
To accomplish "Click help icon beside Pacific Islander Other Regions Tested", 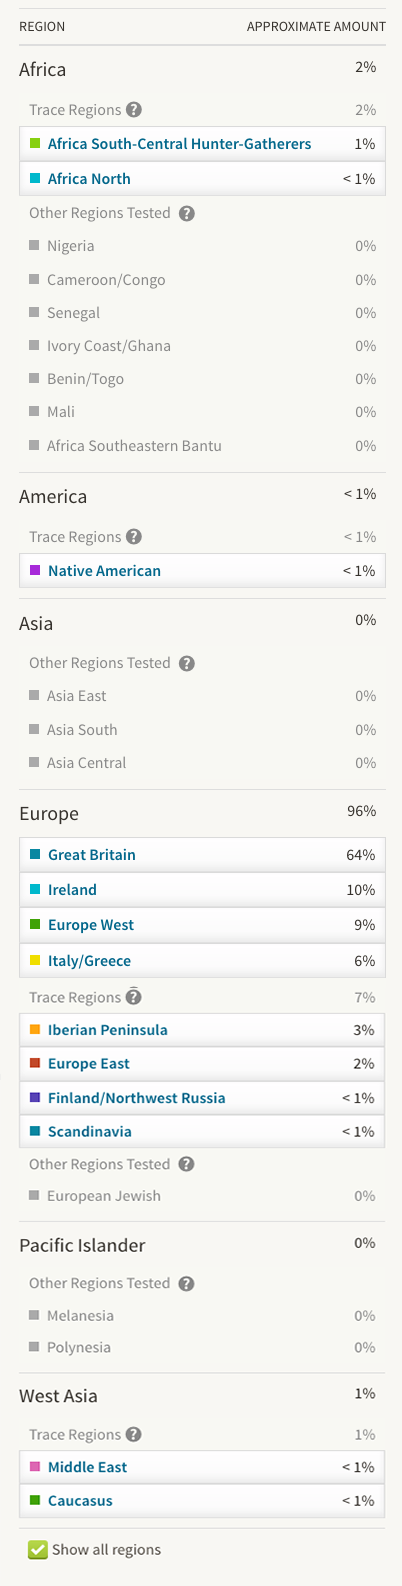I will click(187, 1283).
